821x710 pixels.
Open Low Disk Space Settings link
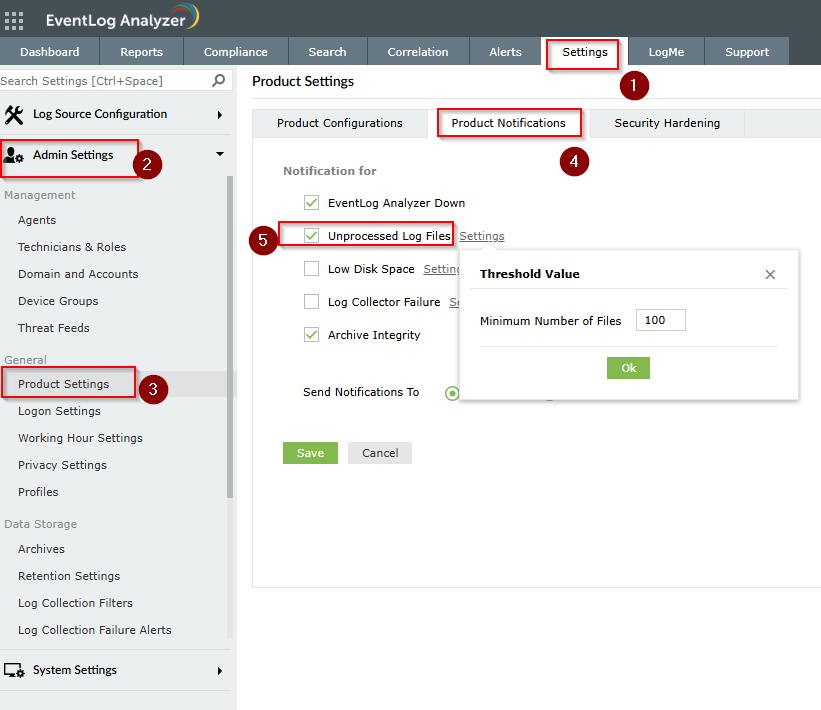[x=441, y=269]
